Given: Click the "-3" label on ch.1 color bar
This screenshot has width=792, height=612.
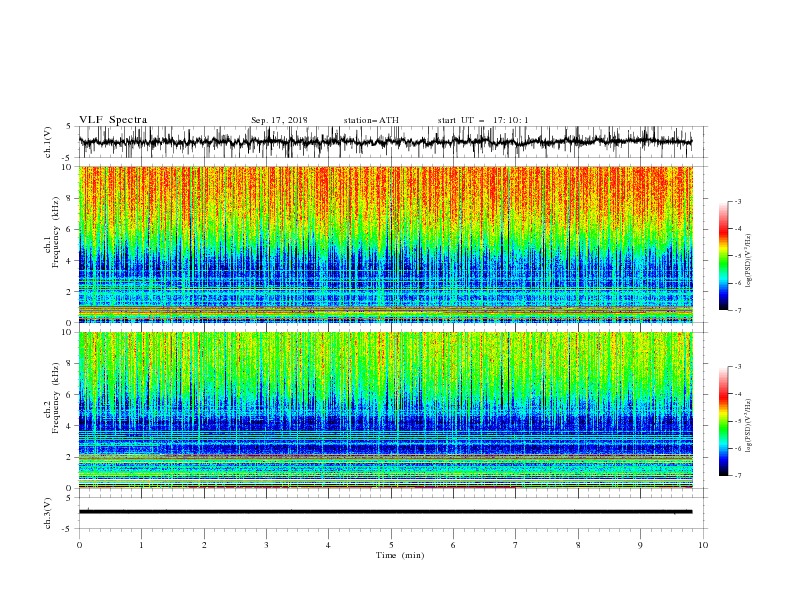Looking at the screenshot, I should (737, 201).
